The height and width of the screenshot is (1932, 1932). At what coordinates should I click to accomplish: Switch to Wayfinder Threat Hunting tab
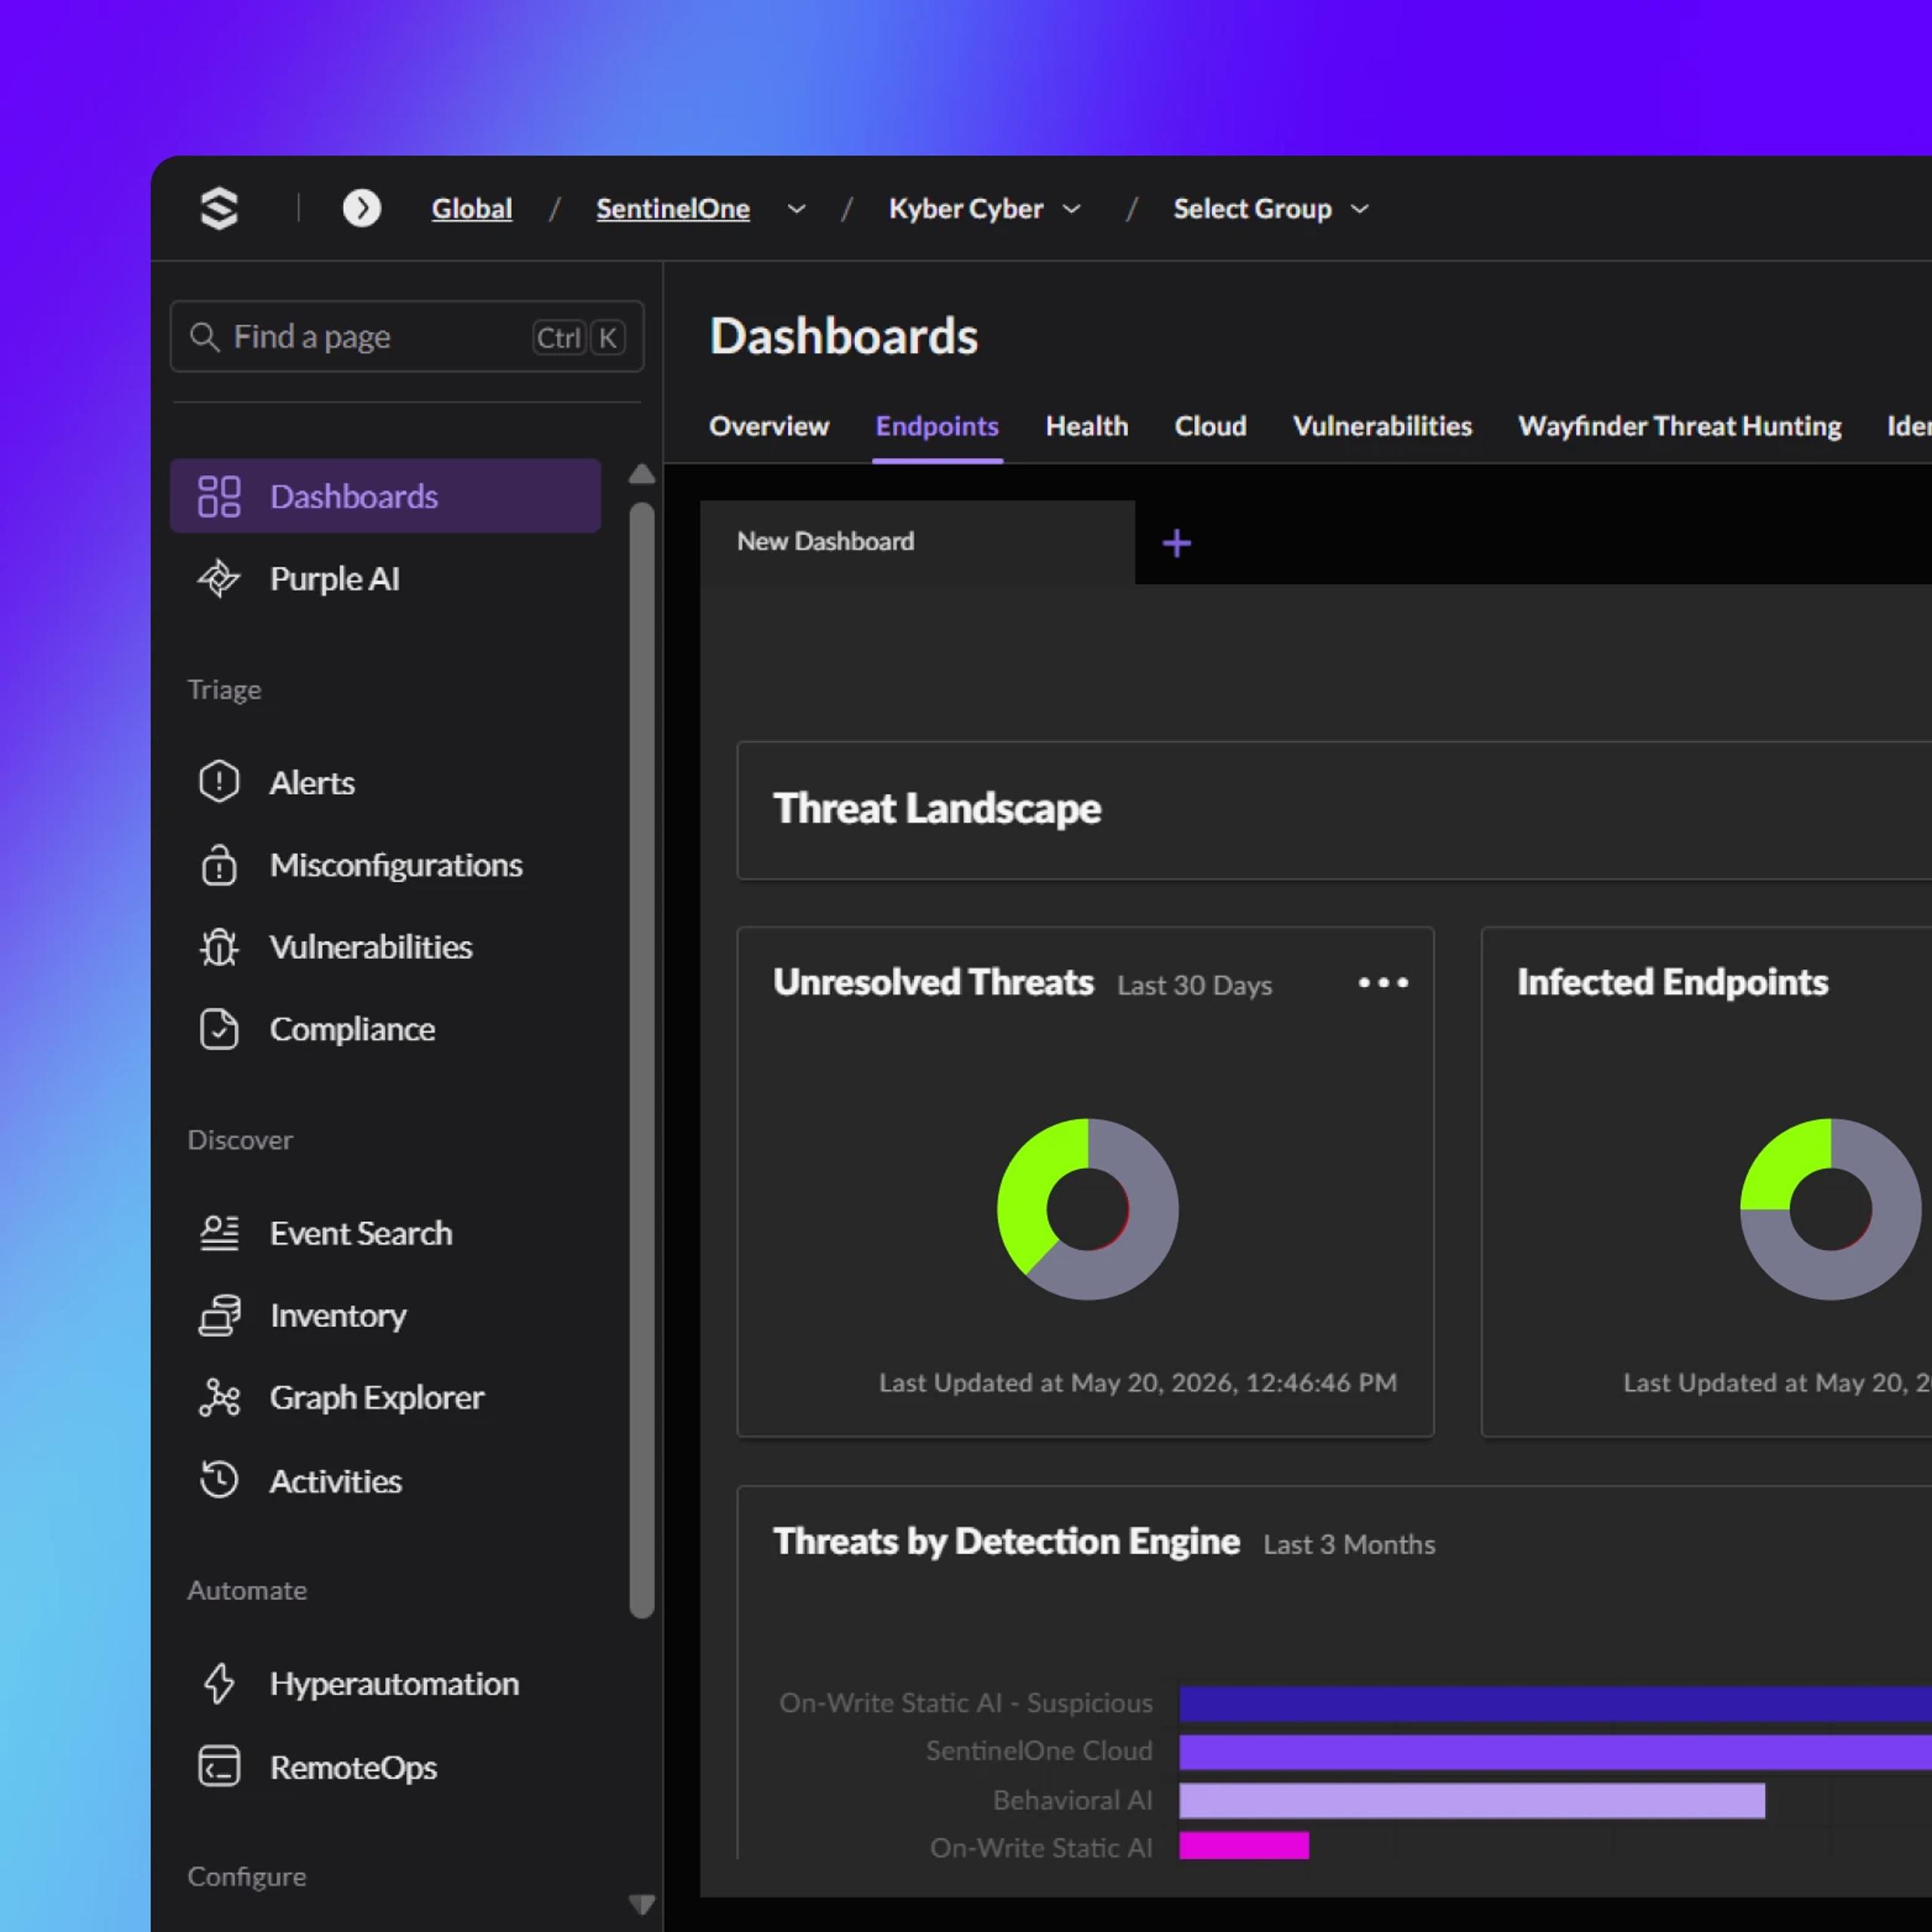click(x=1679, y=426)
